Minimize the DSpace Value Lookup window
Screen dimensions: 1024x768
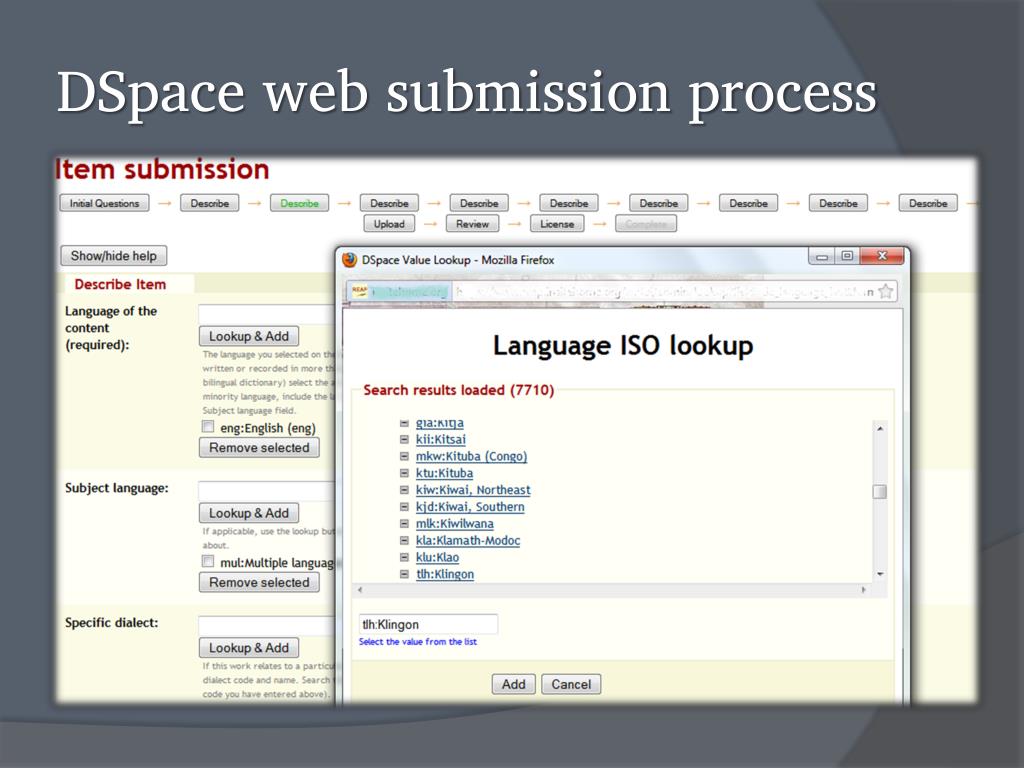tap(822, 257)
